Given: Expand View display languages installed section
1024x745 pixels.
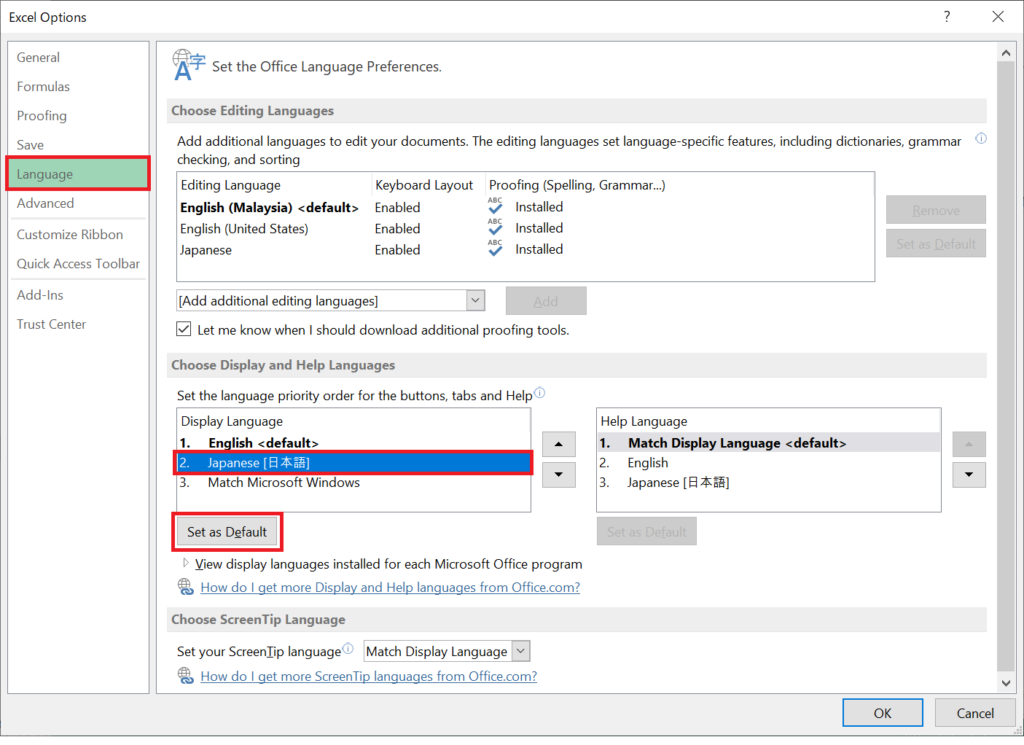Looking at the screenshot, I should [x=185, y=563].
